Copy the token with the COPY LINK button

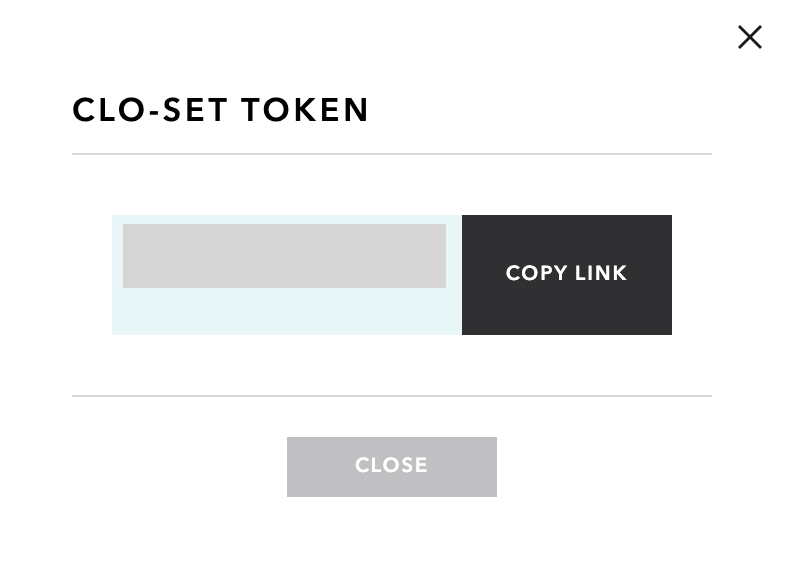[x=566, y=275]
